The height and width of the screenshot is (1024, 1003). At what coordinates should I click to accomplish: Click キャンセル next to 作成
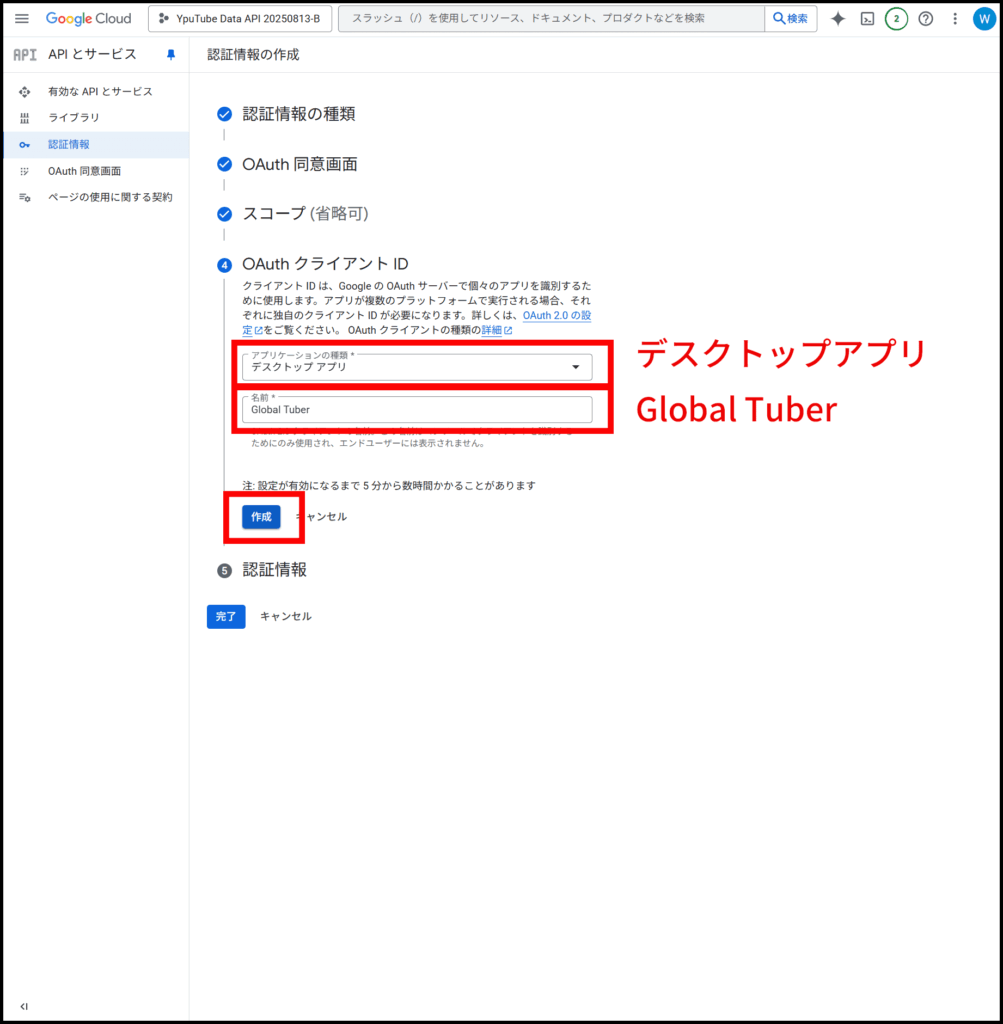tap(322, 517)
